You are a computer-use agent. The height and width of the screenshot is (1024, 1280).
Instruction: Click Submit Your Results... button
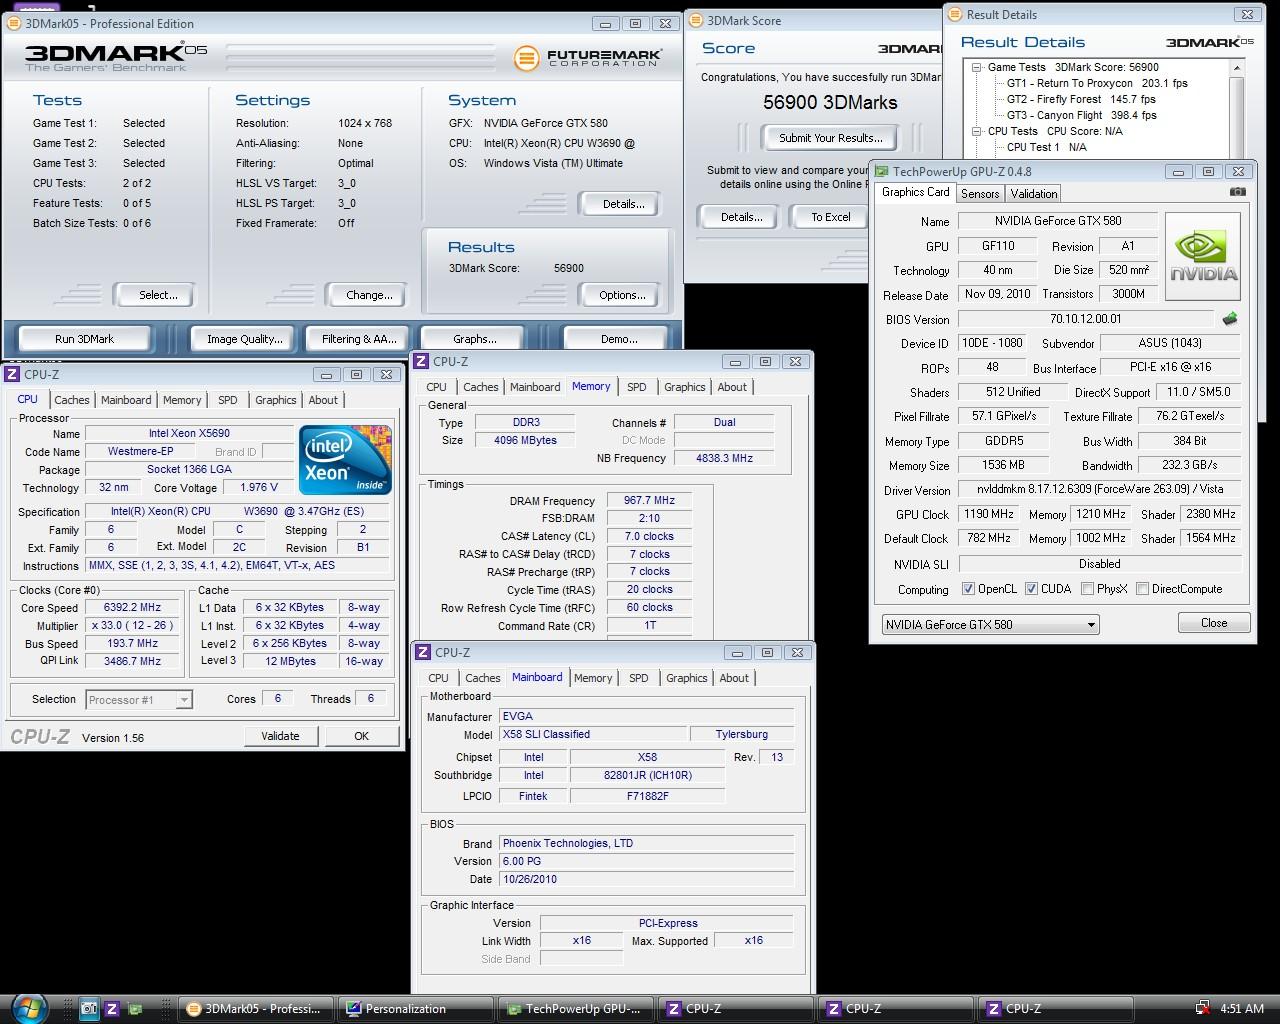pos(830,138)
